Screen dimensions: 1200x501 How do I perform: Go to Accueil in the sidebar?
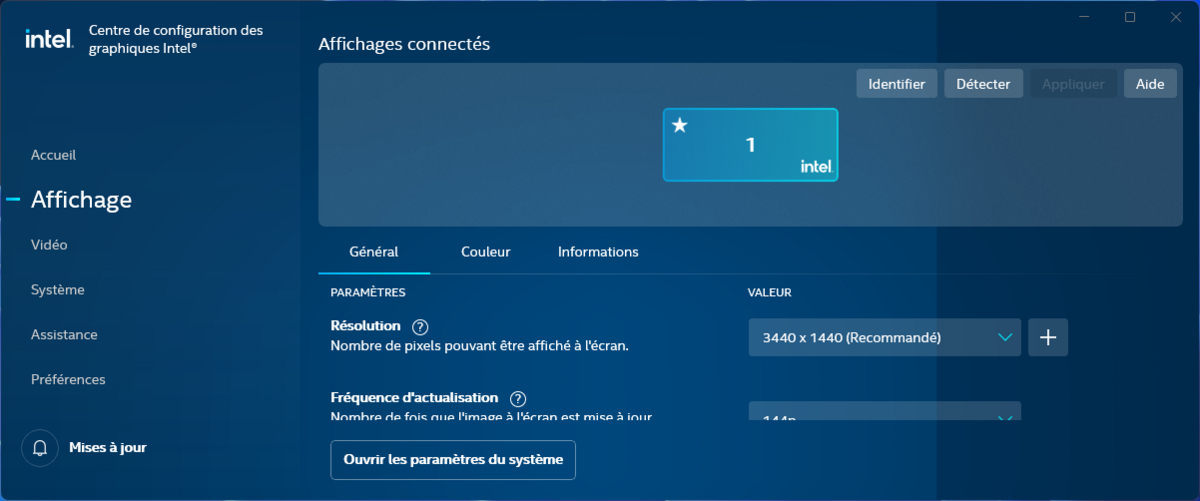point(53,155)
